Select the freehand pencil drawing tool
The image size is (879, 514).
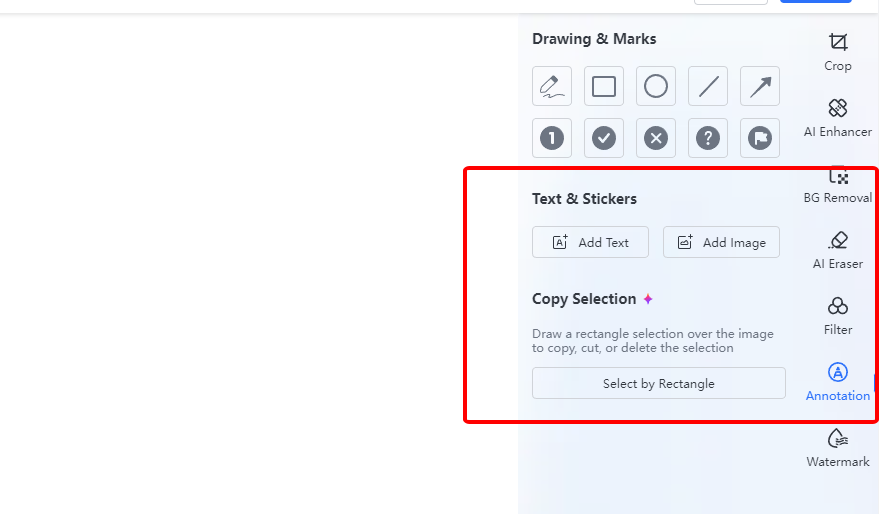(x=552, y=86)
